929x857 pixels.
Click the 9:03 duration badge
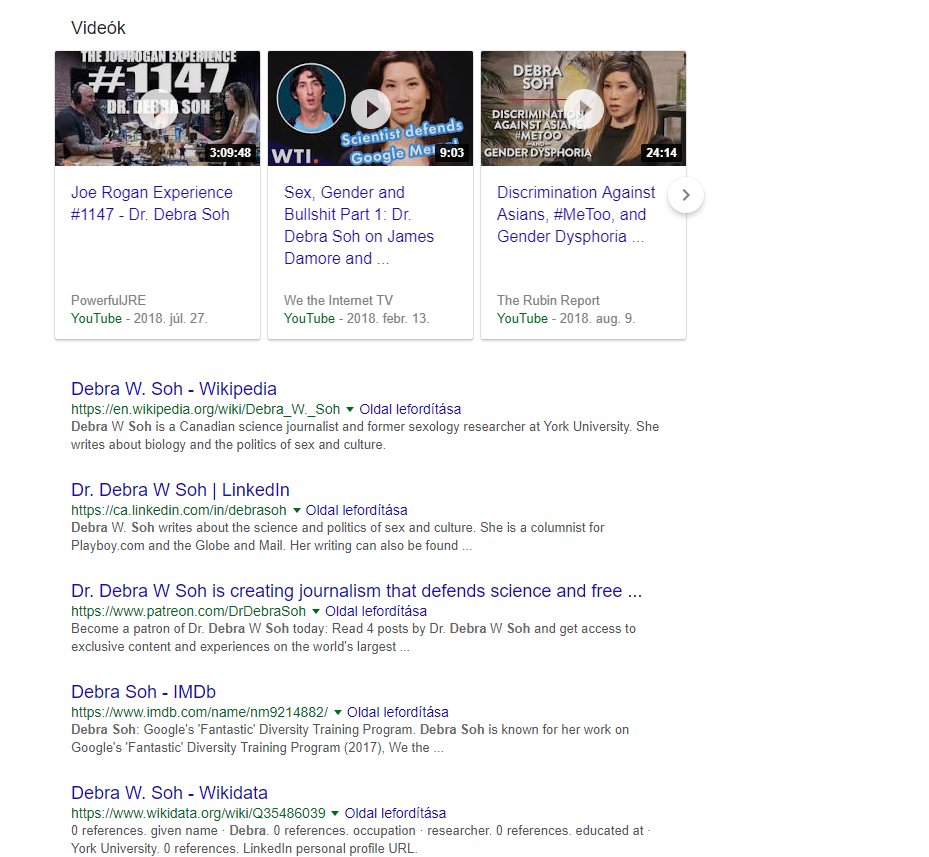(451, 153)
